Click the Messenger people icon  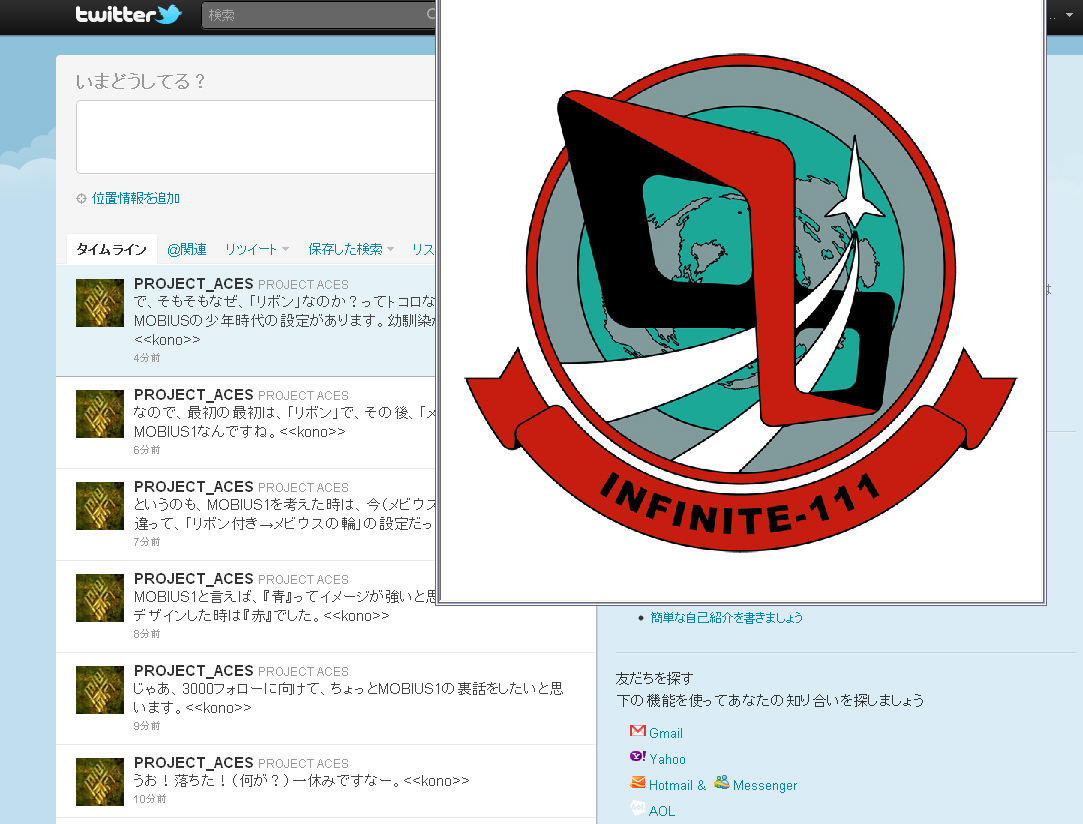[722, 783]
